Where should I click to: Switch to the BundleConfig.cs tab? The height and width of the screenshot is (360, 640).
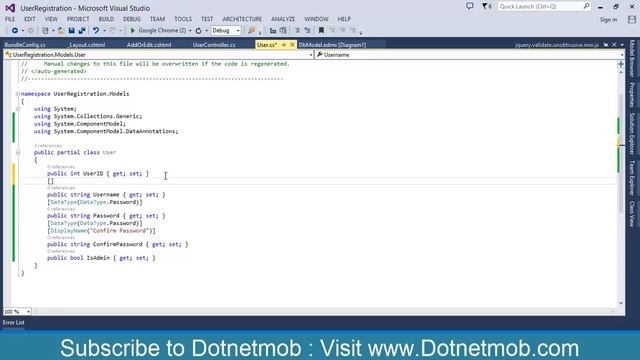[25, 45]
